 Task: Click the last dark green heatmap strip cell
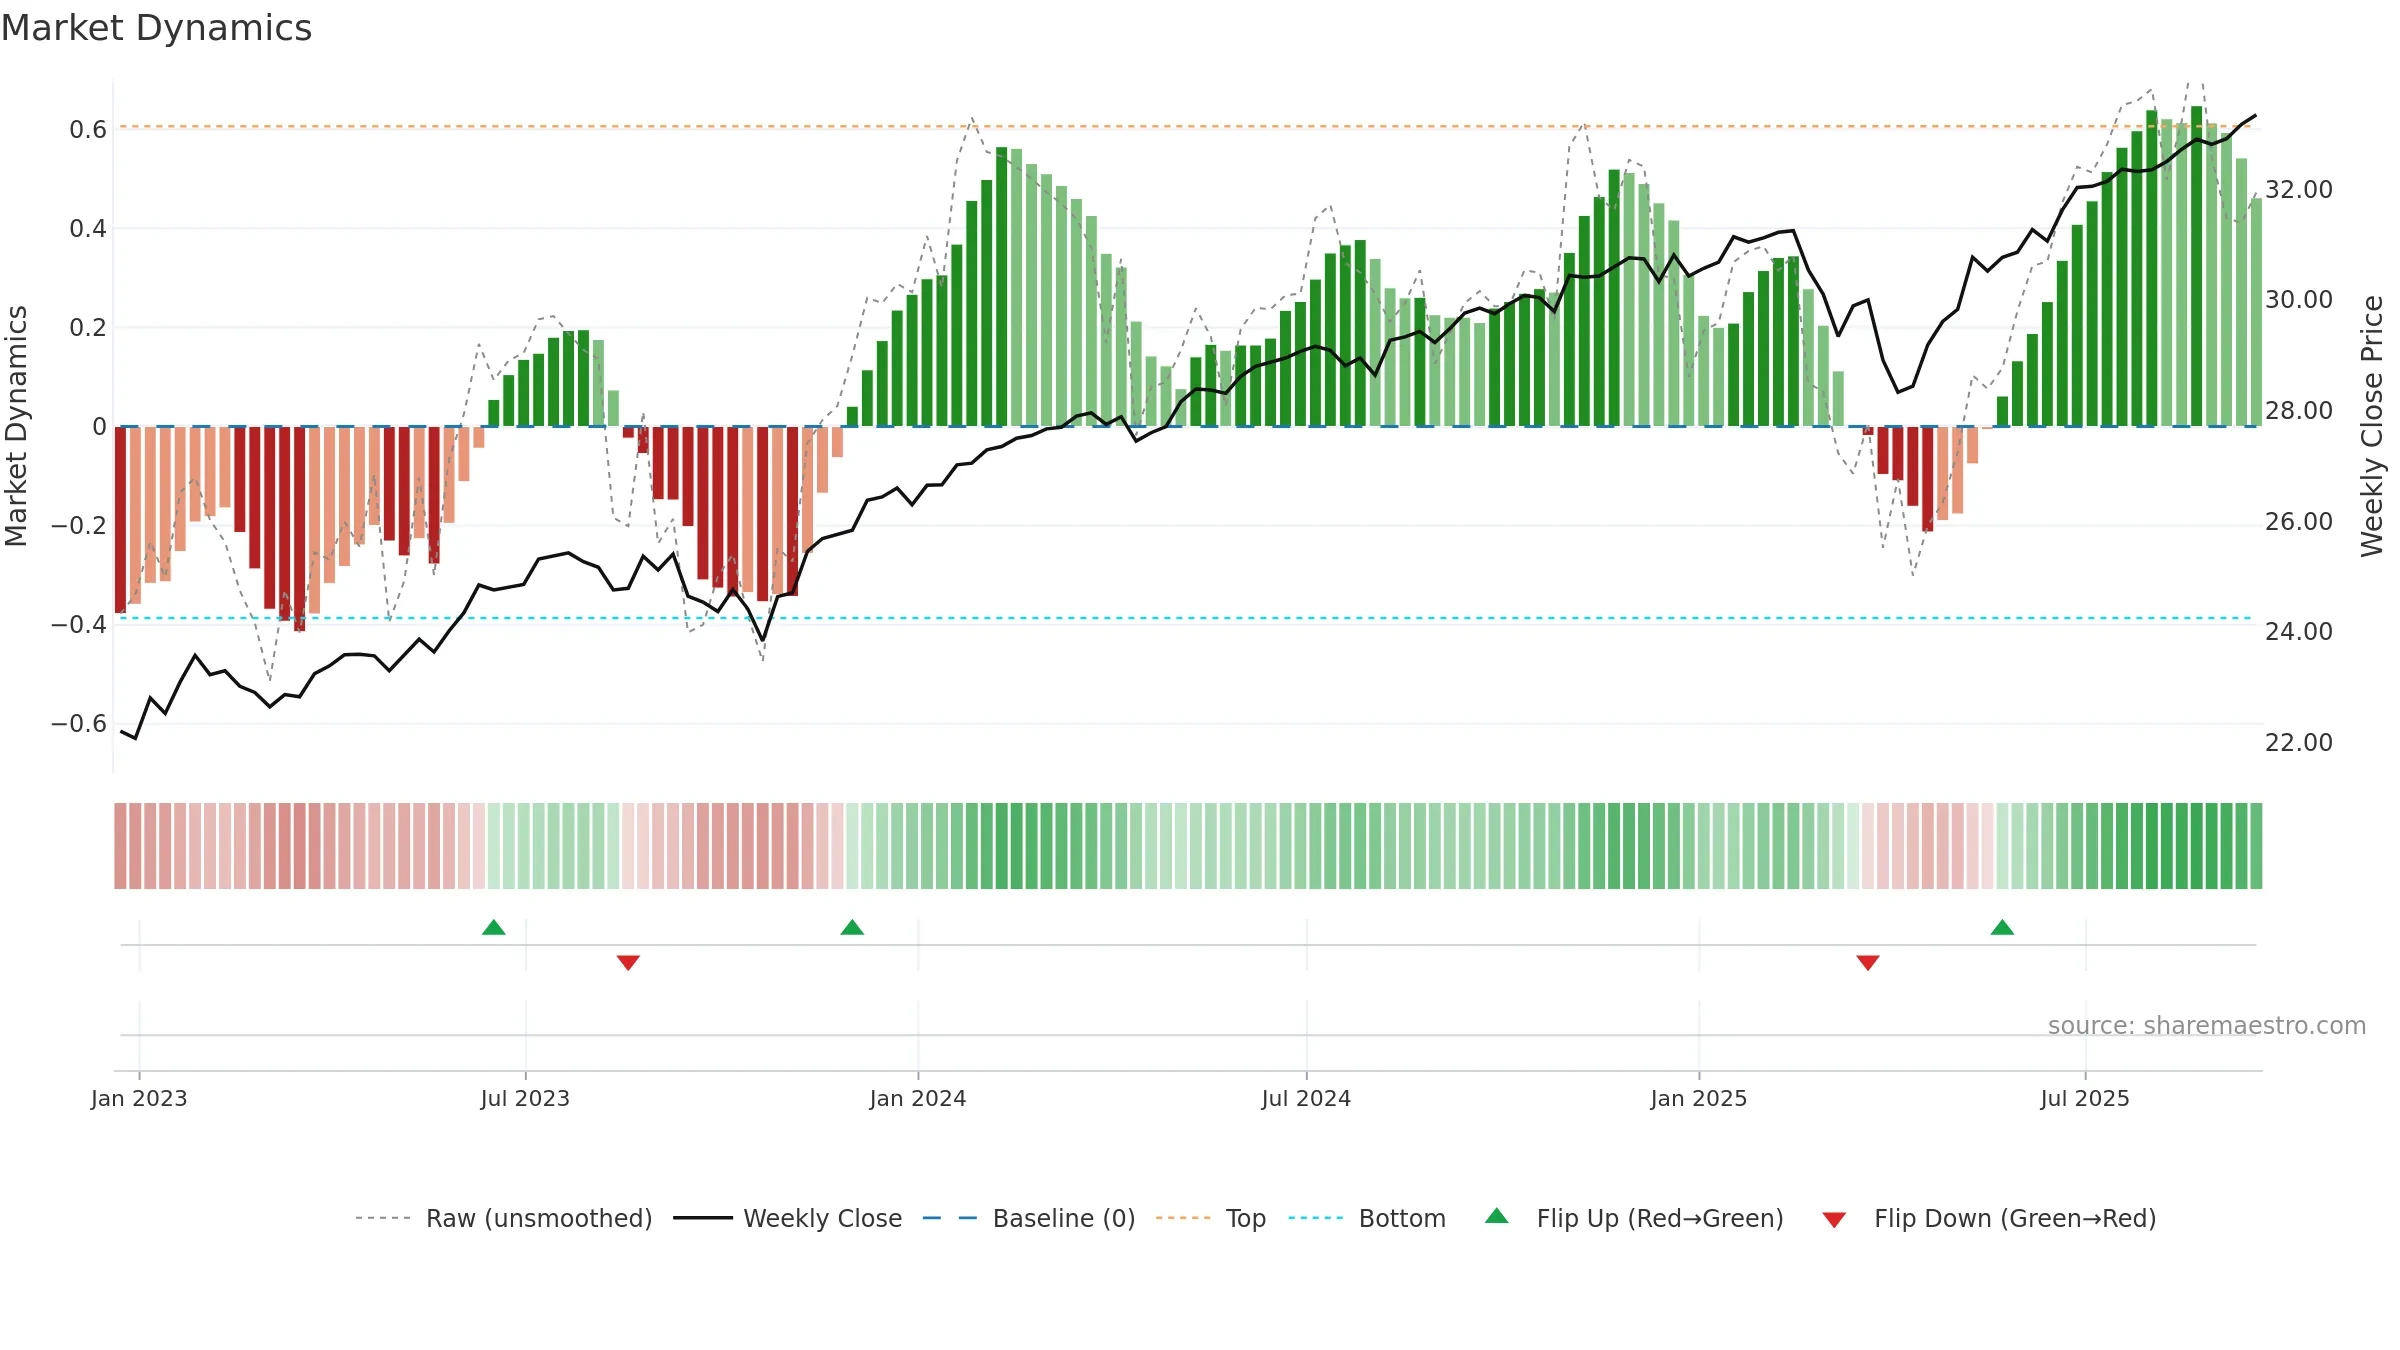[2256, 846]
